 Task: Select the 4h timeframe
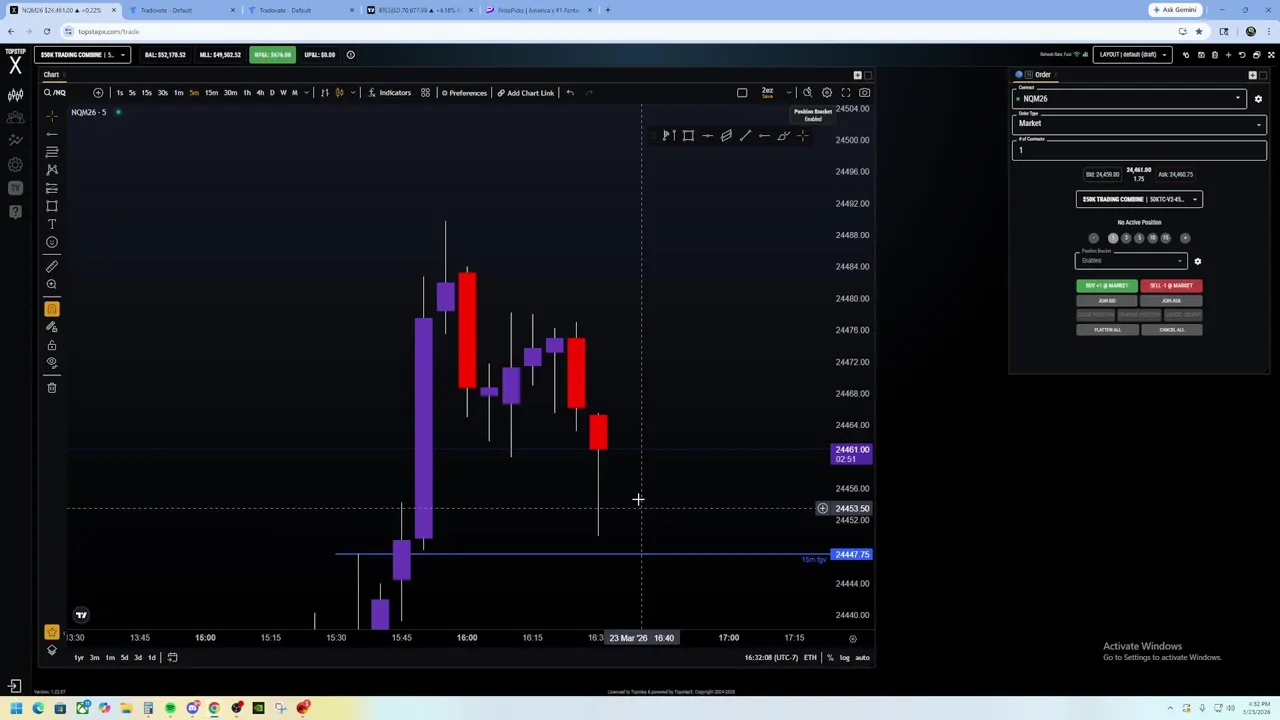(260, 93)
